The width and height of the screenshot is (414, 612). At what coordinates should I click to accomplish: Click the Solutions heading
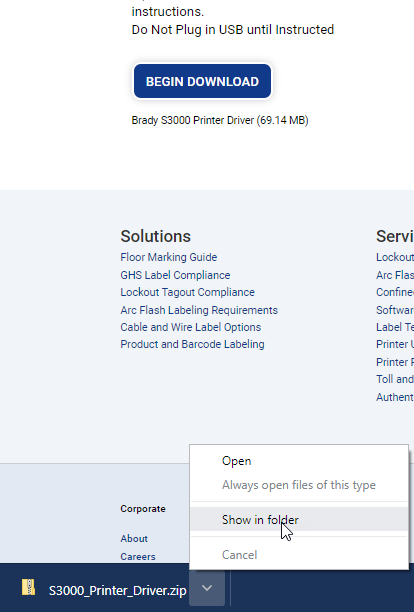[x=156, y=236]
